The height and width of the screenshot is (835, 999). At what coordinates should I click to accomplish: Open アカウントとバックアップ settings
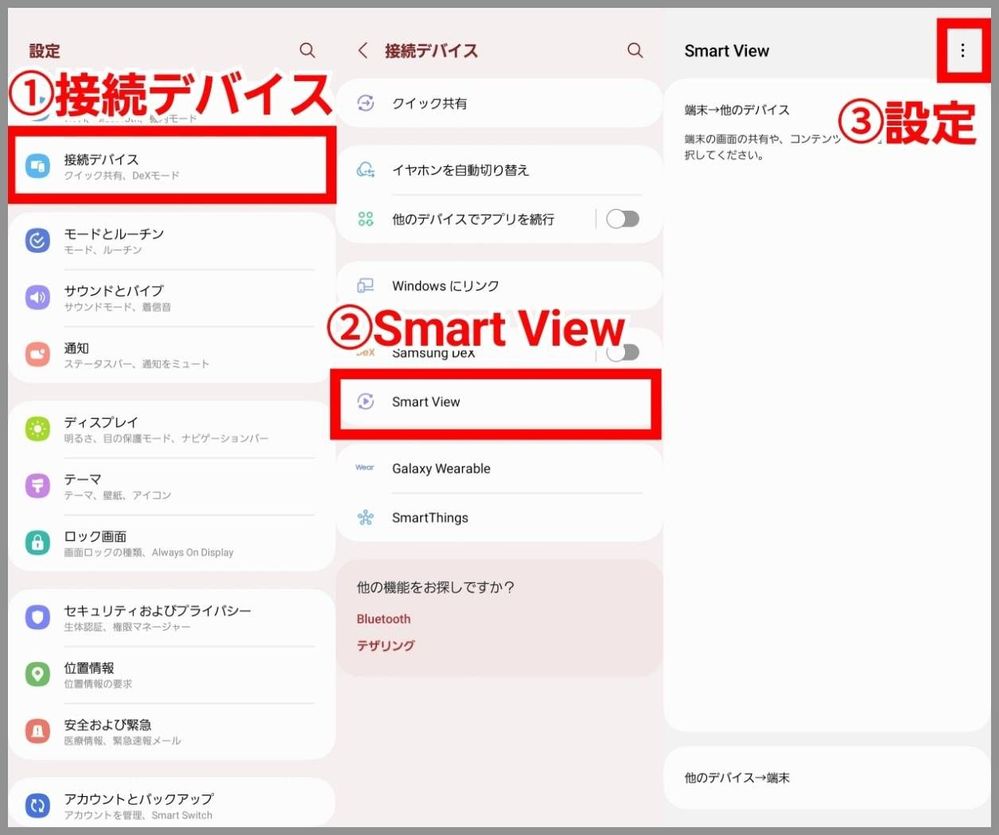click(172, 804)
